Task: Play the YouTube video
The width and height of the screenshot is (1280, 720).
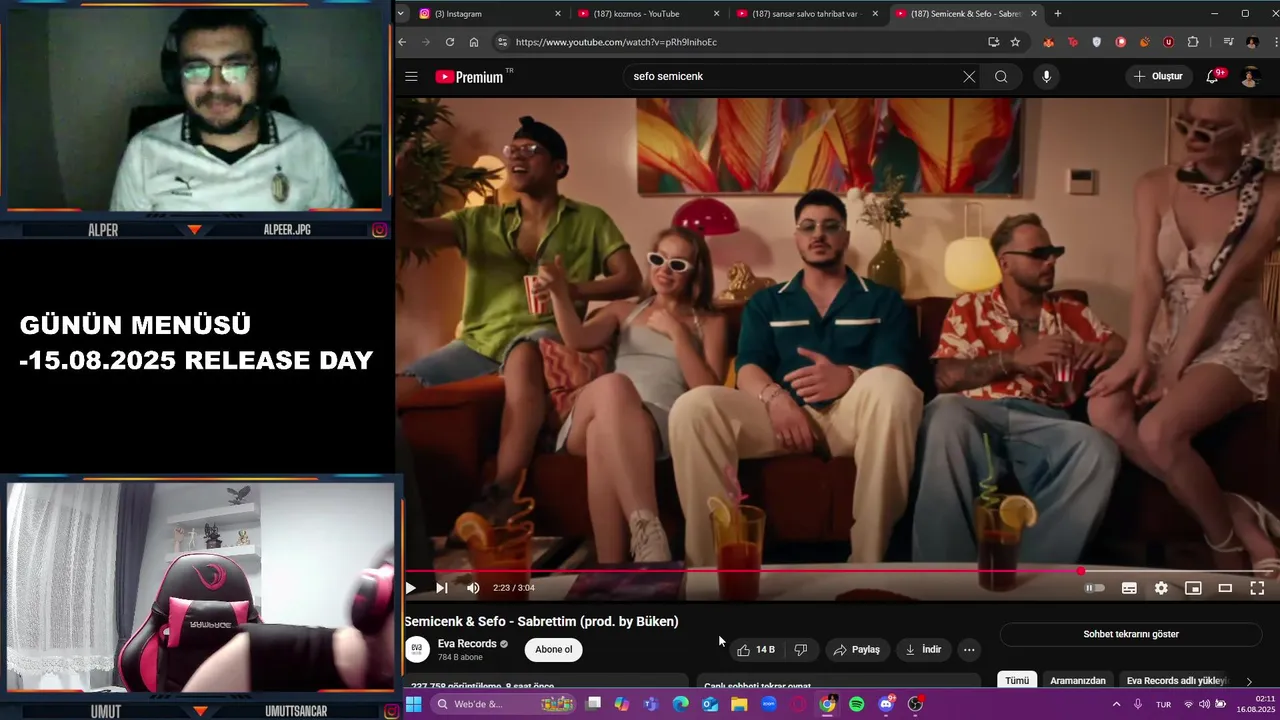Action: tap(410, 588)
